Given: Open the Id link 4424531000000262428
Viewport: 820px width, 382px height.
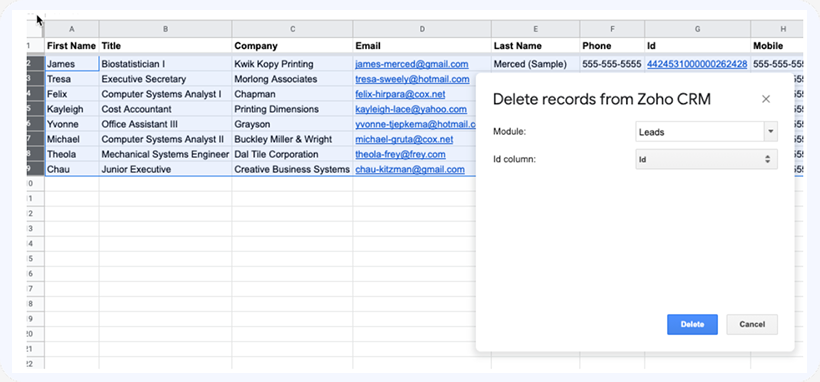Looking at the screenshot, I should click(697, 64).
